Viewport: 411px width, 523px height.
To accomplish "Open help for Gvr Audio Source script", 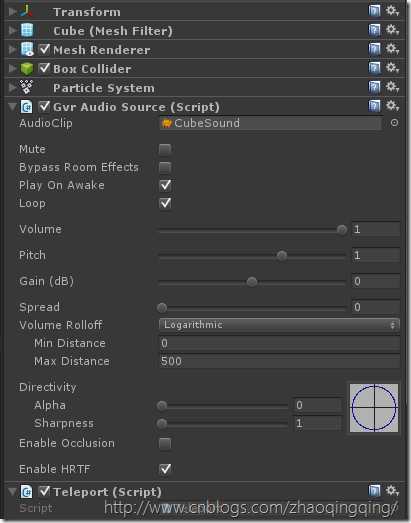I will [x=374, y=106].
